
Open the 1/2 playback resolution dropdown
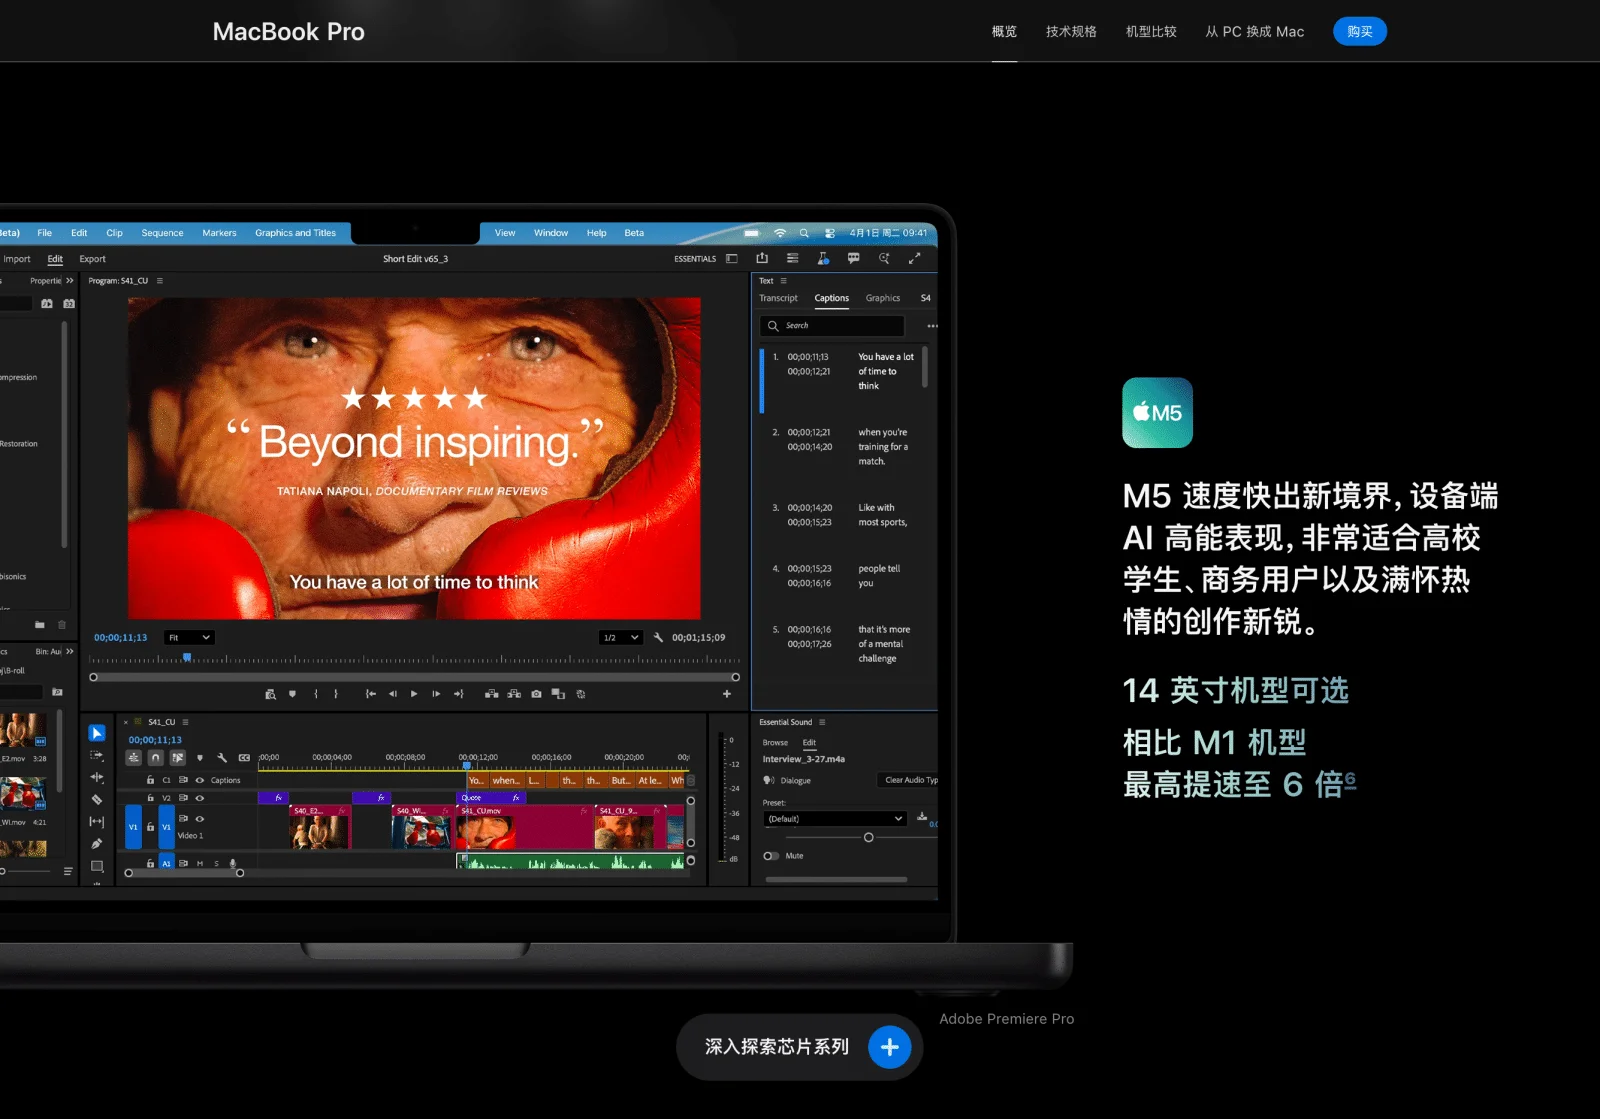620,637
